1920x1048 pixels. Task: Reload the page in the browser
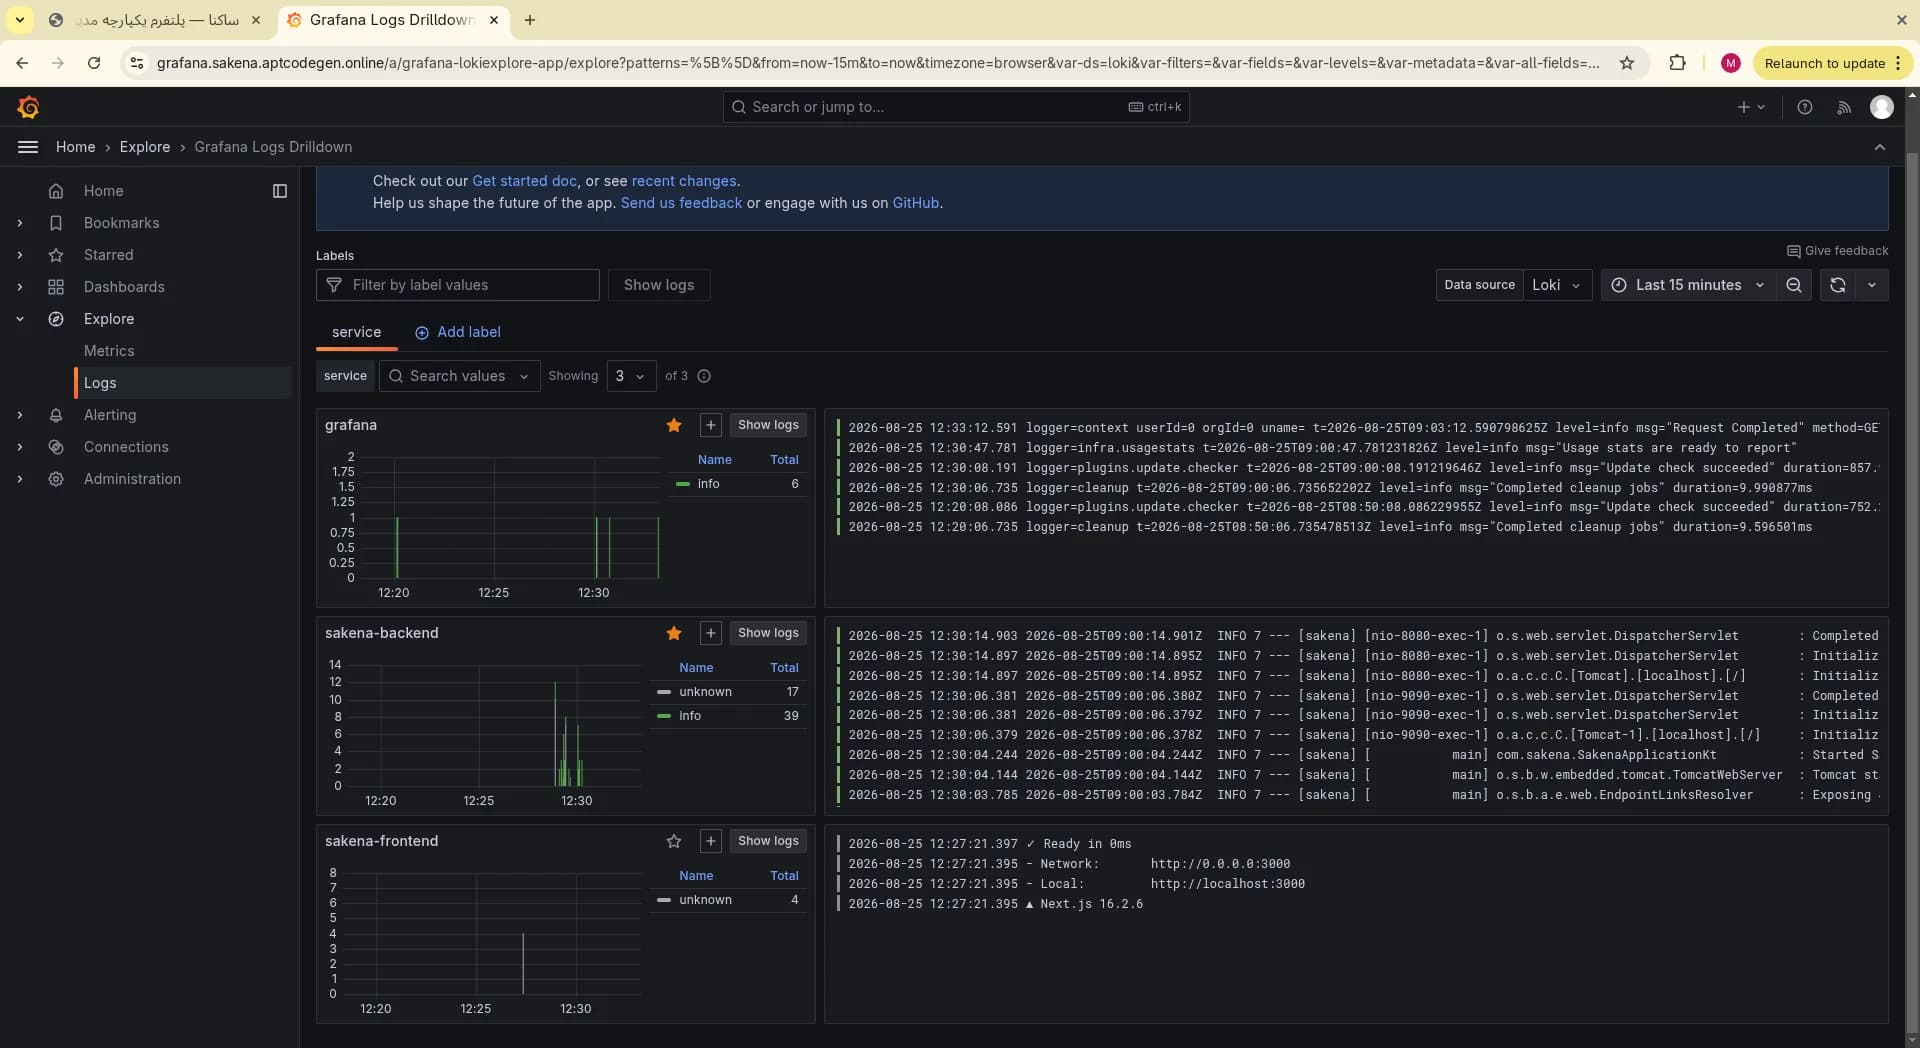coord(94,63)
